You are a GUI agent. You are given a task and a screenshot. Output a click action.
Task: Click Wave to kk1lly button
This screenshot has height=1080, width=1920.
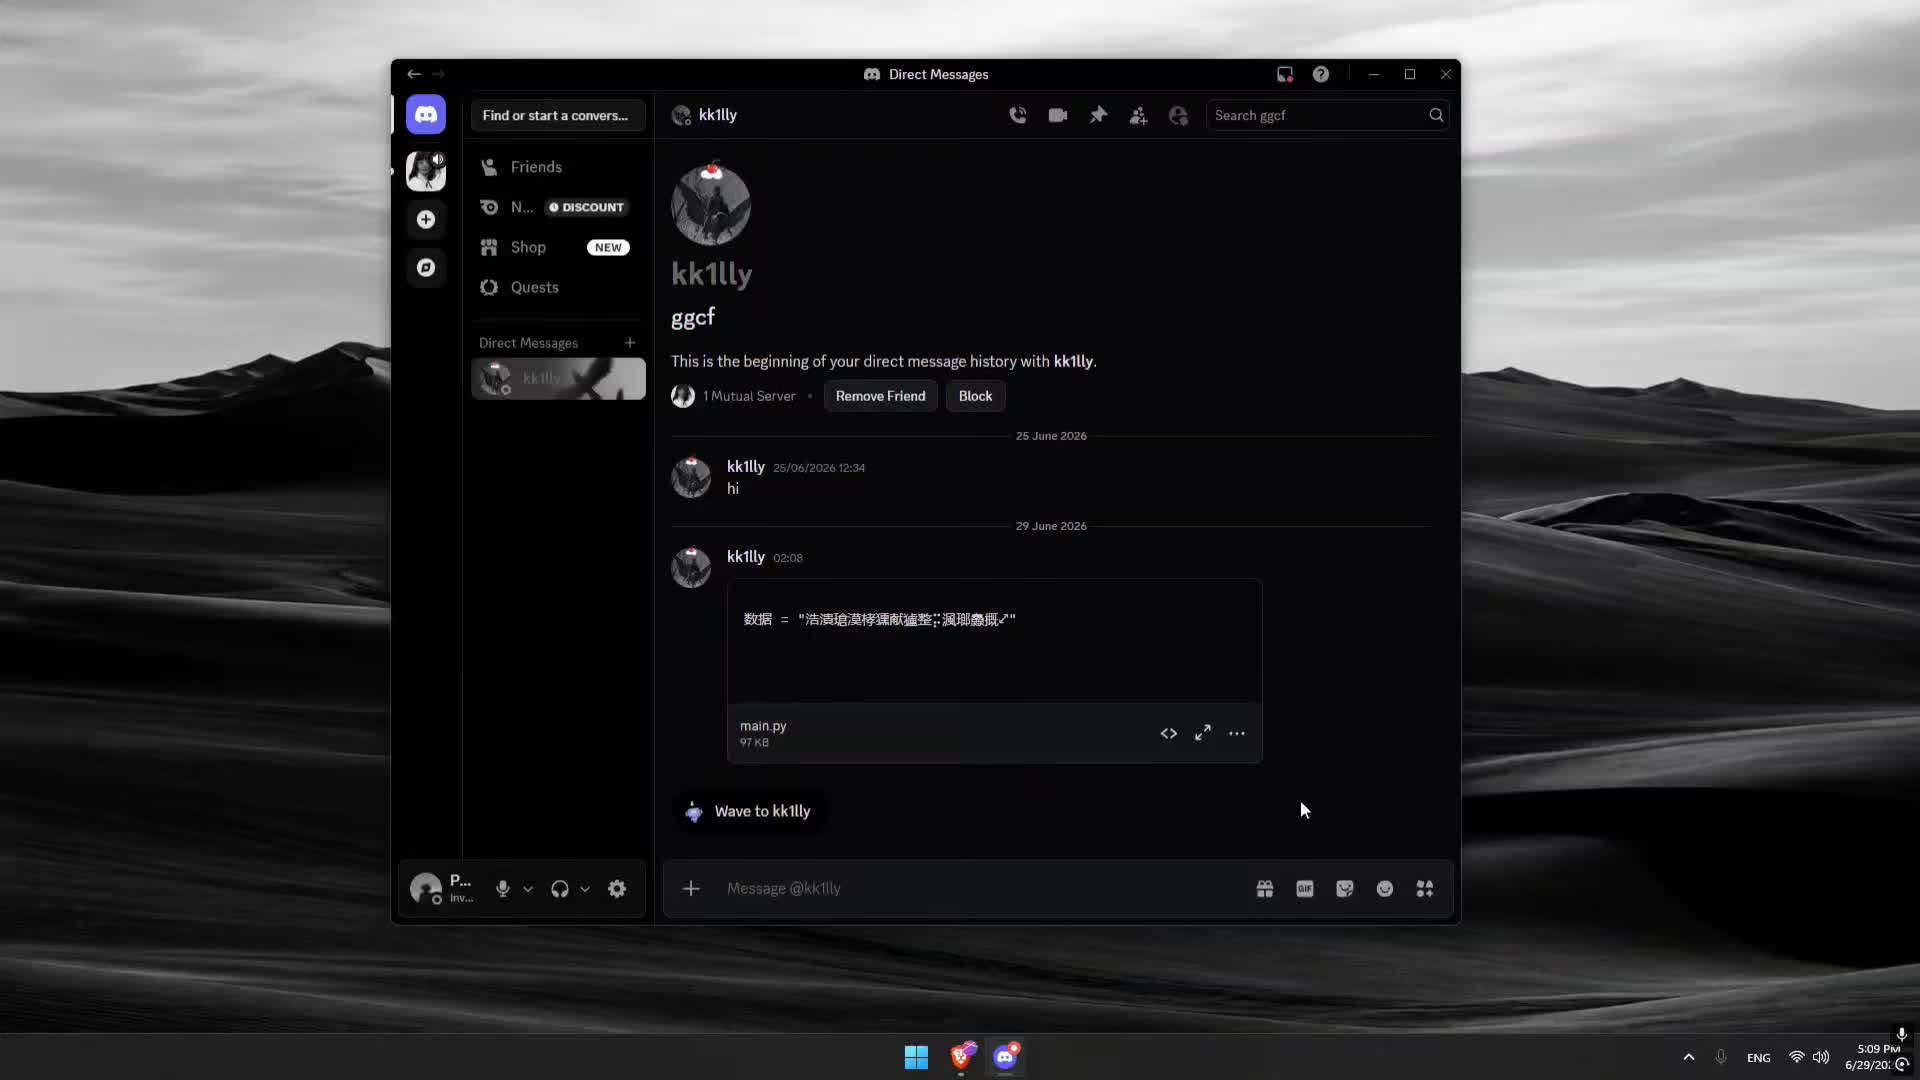coord(749,811)
